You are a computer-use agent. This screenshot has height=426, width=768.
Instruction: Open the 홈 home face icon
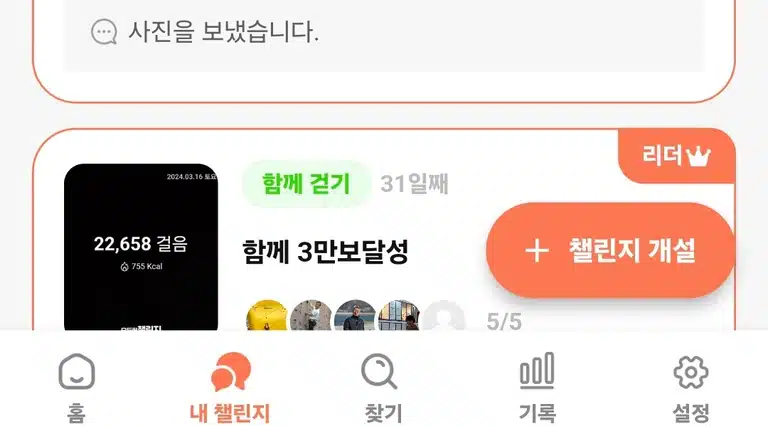(76, 372)
